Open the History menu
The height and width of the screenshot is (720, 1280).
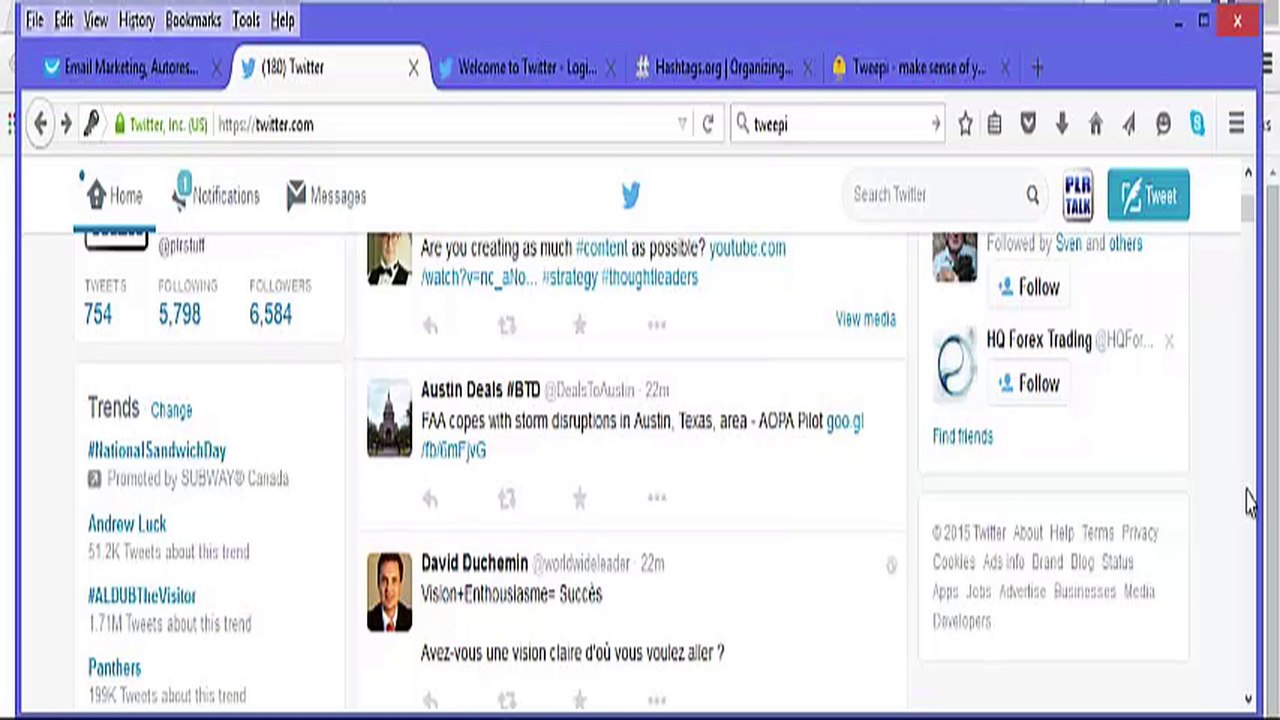[x=136, y=20]
